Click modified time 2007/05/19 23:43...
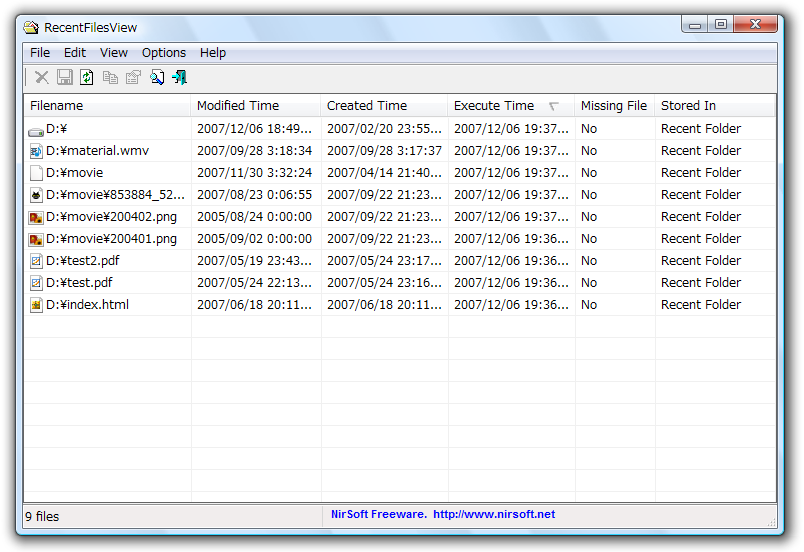The width and height of the screenshot is (804, 552). click(254, 261)
